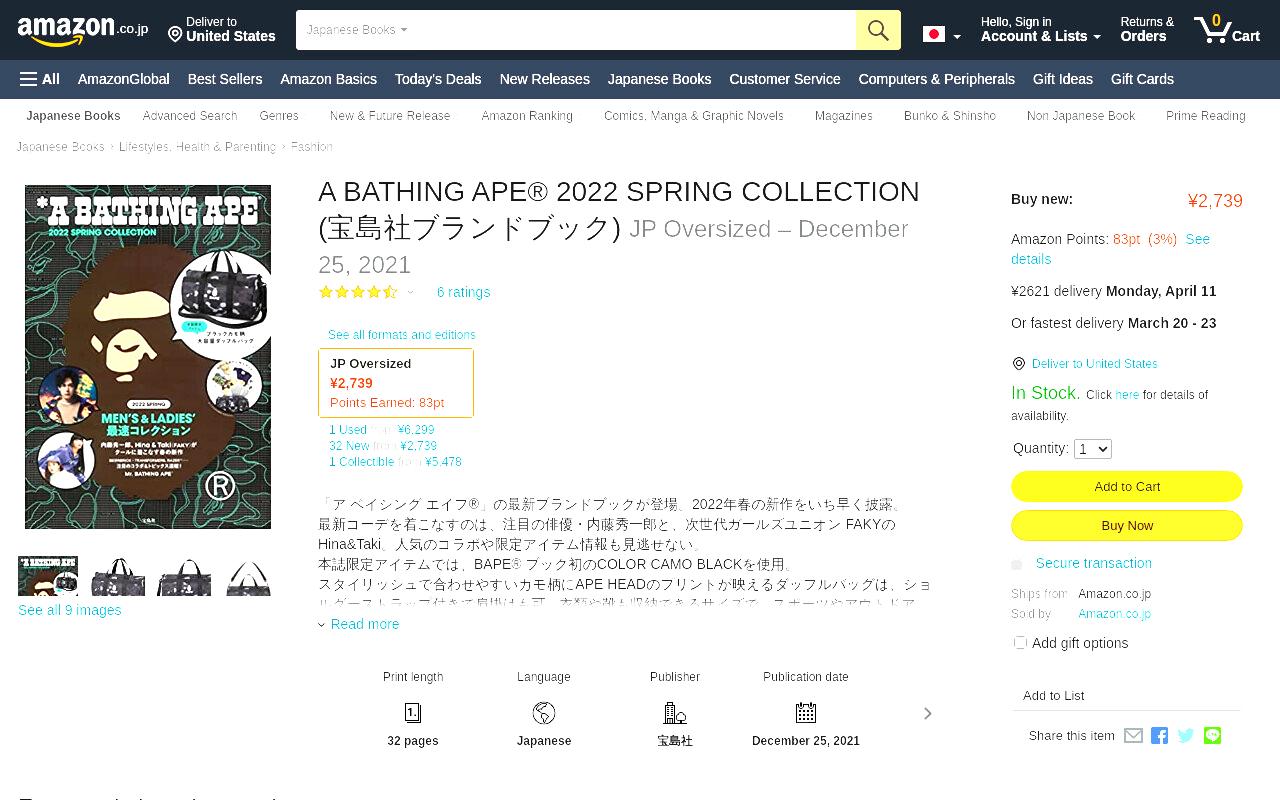1280x800 pixels.
Task: Select Comics, Manga & Graphic Novels subnav link
Action: click(x=694, y=116)
